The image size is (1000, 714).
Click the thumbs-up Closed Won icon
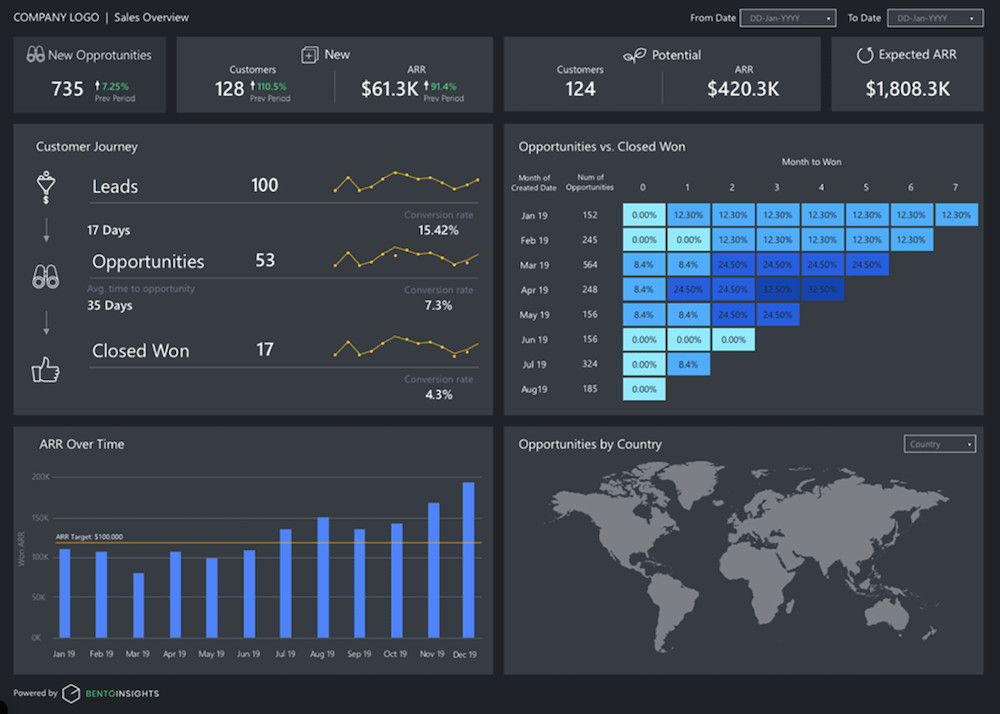45,370
